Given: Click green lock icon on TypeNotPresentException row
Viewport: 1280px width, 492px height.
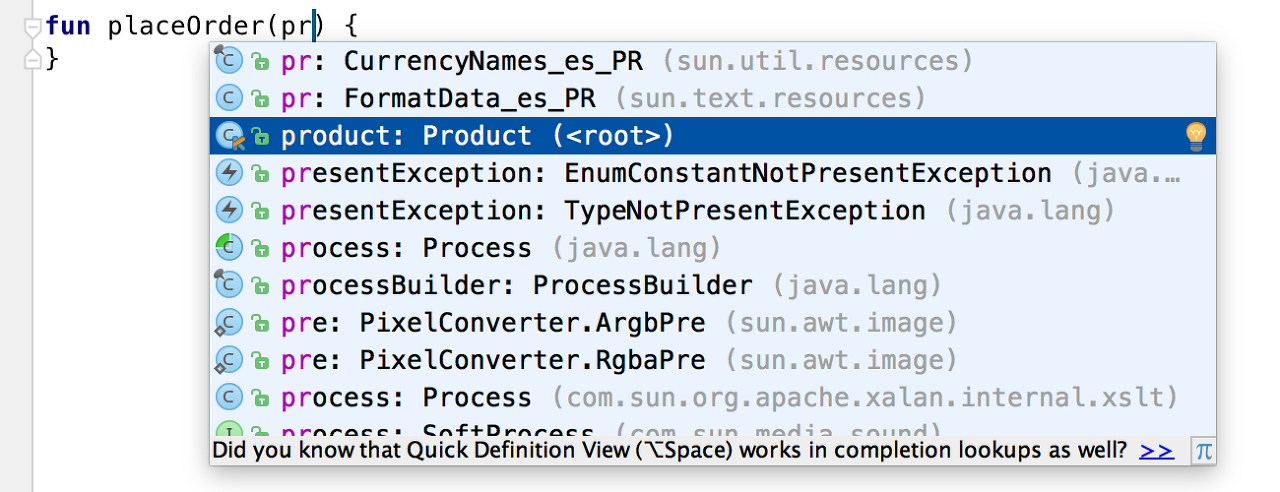Looking at the screenshot, I should [x=260, y=212].
